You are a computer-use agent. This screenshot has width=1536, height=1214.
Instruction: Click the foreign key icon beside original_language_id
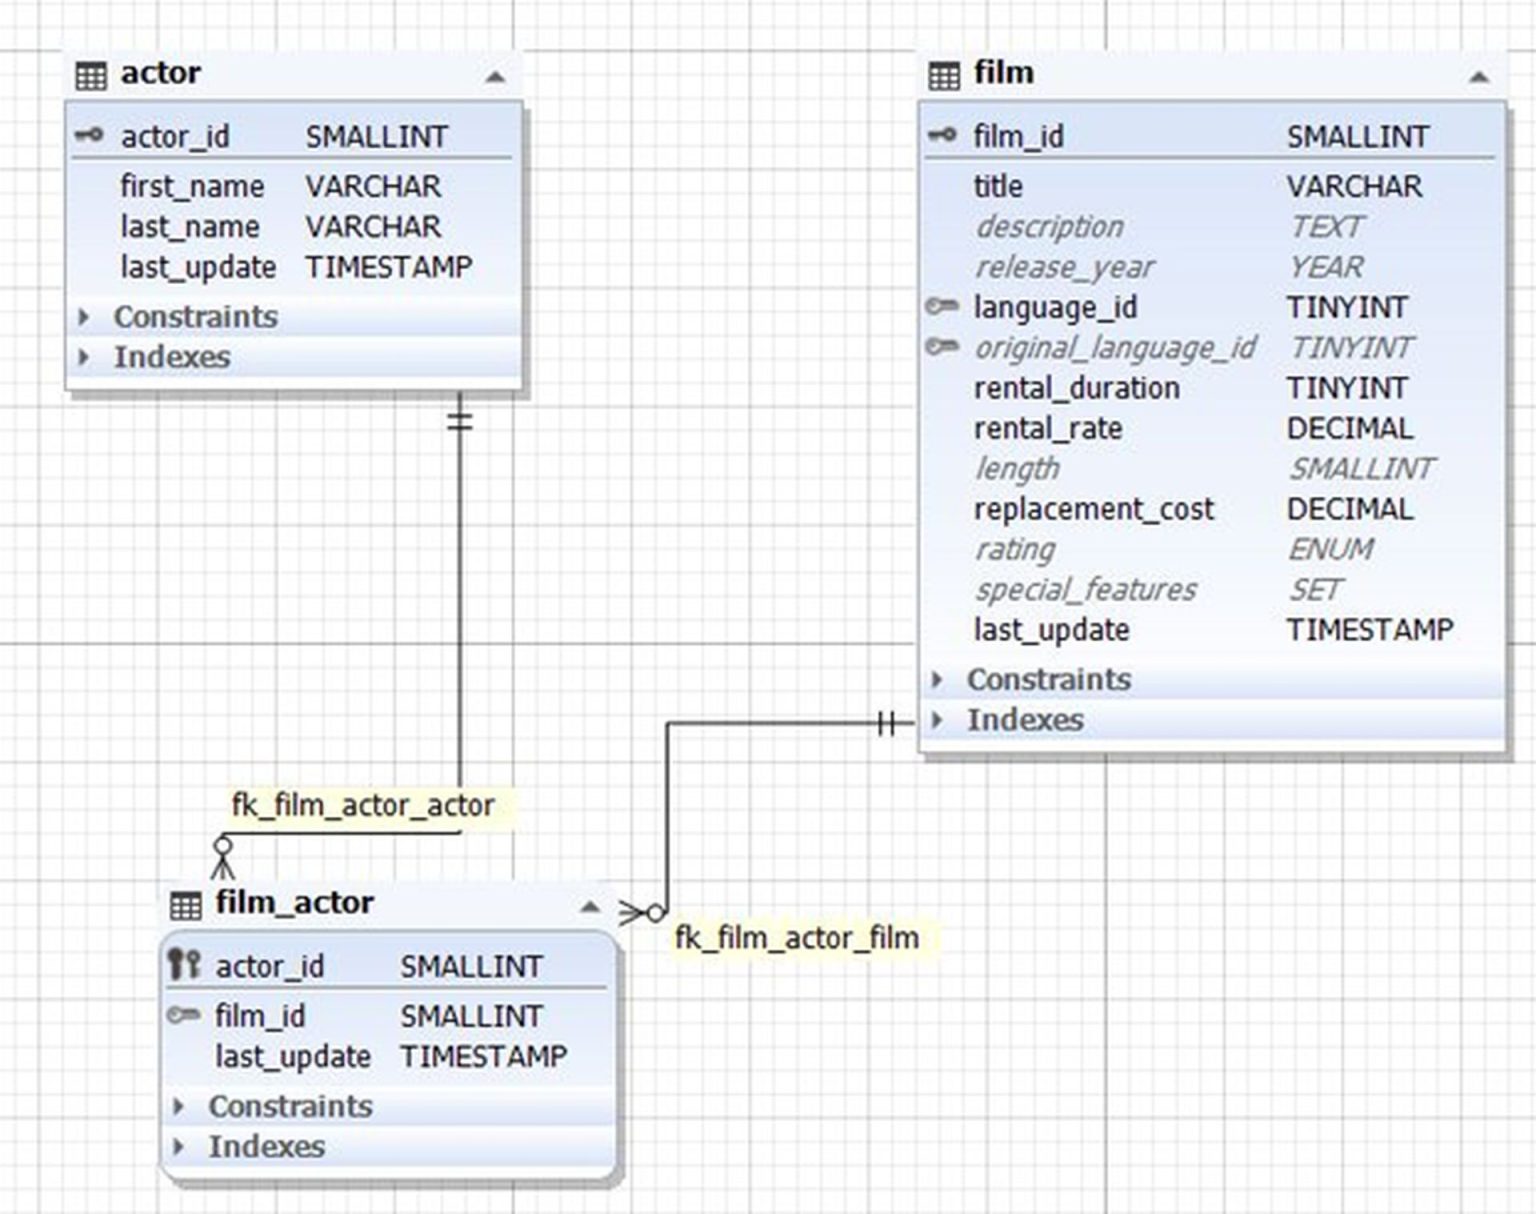point(941,348)
